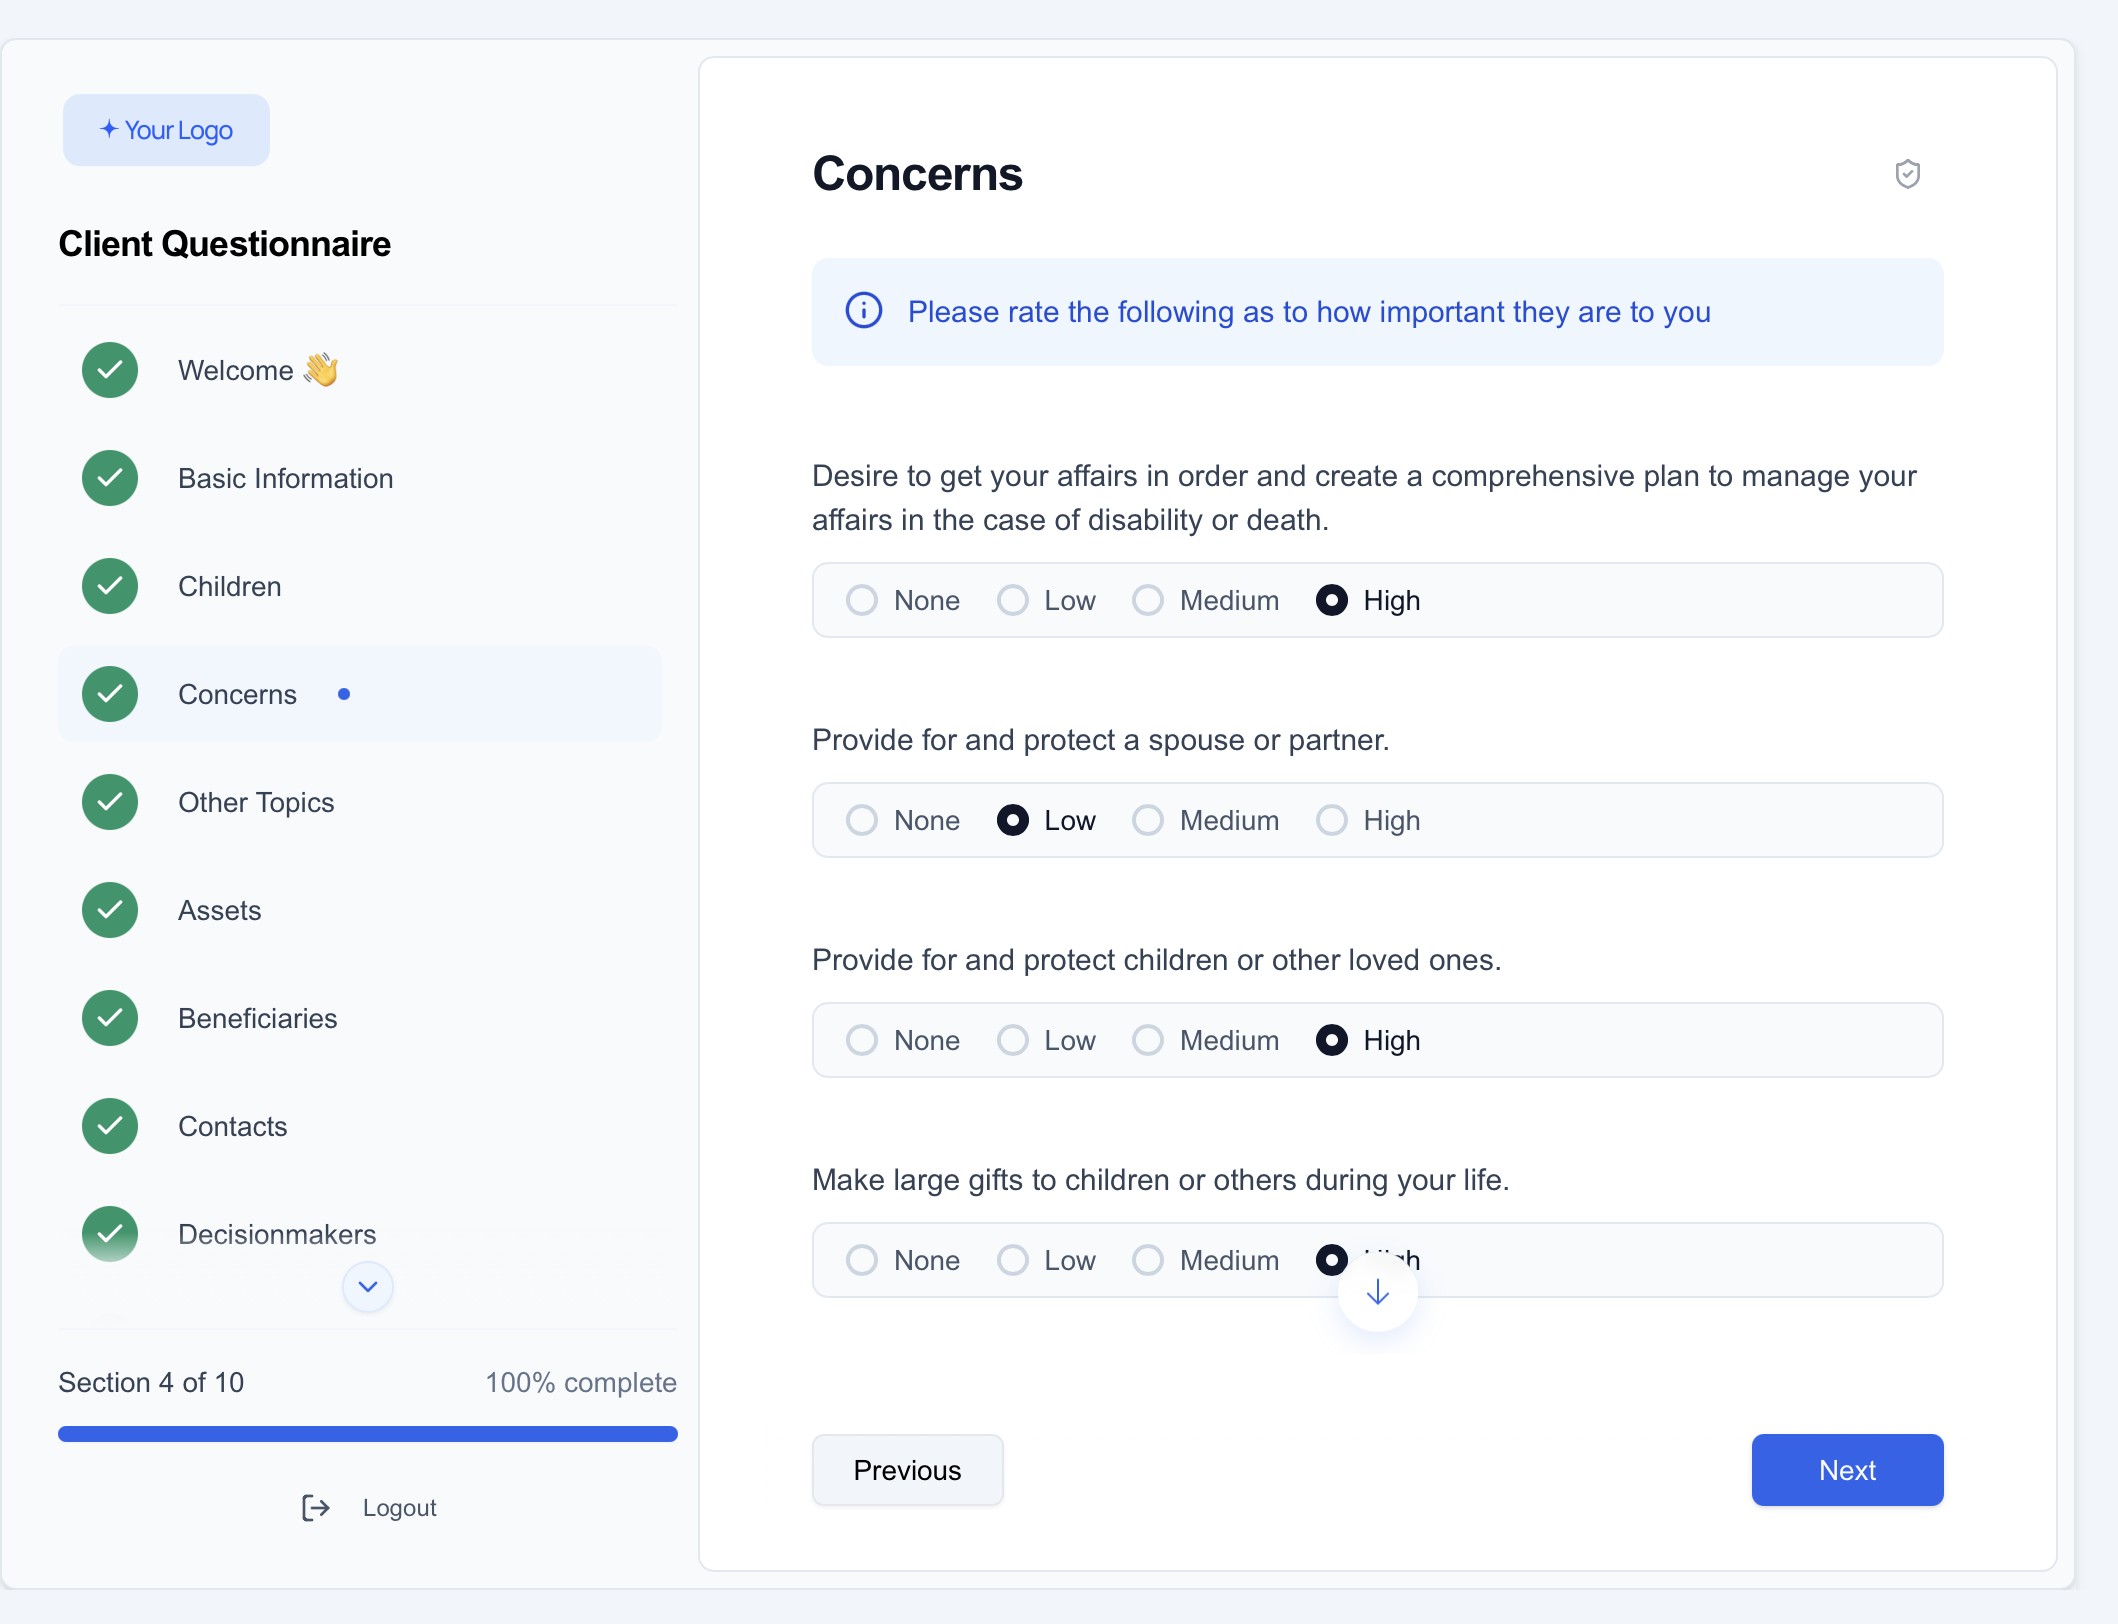
Task: Click the green checkmark next to Contacts
Action: (x=110, y=1126)
